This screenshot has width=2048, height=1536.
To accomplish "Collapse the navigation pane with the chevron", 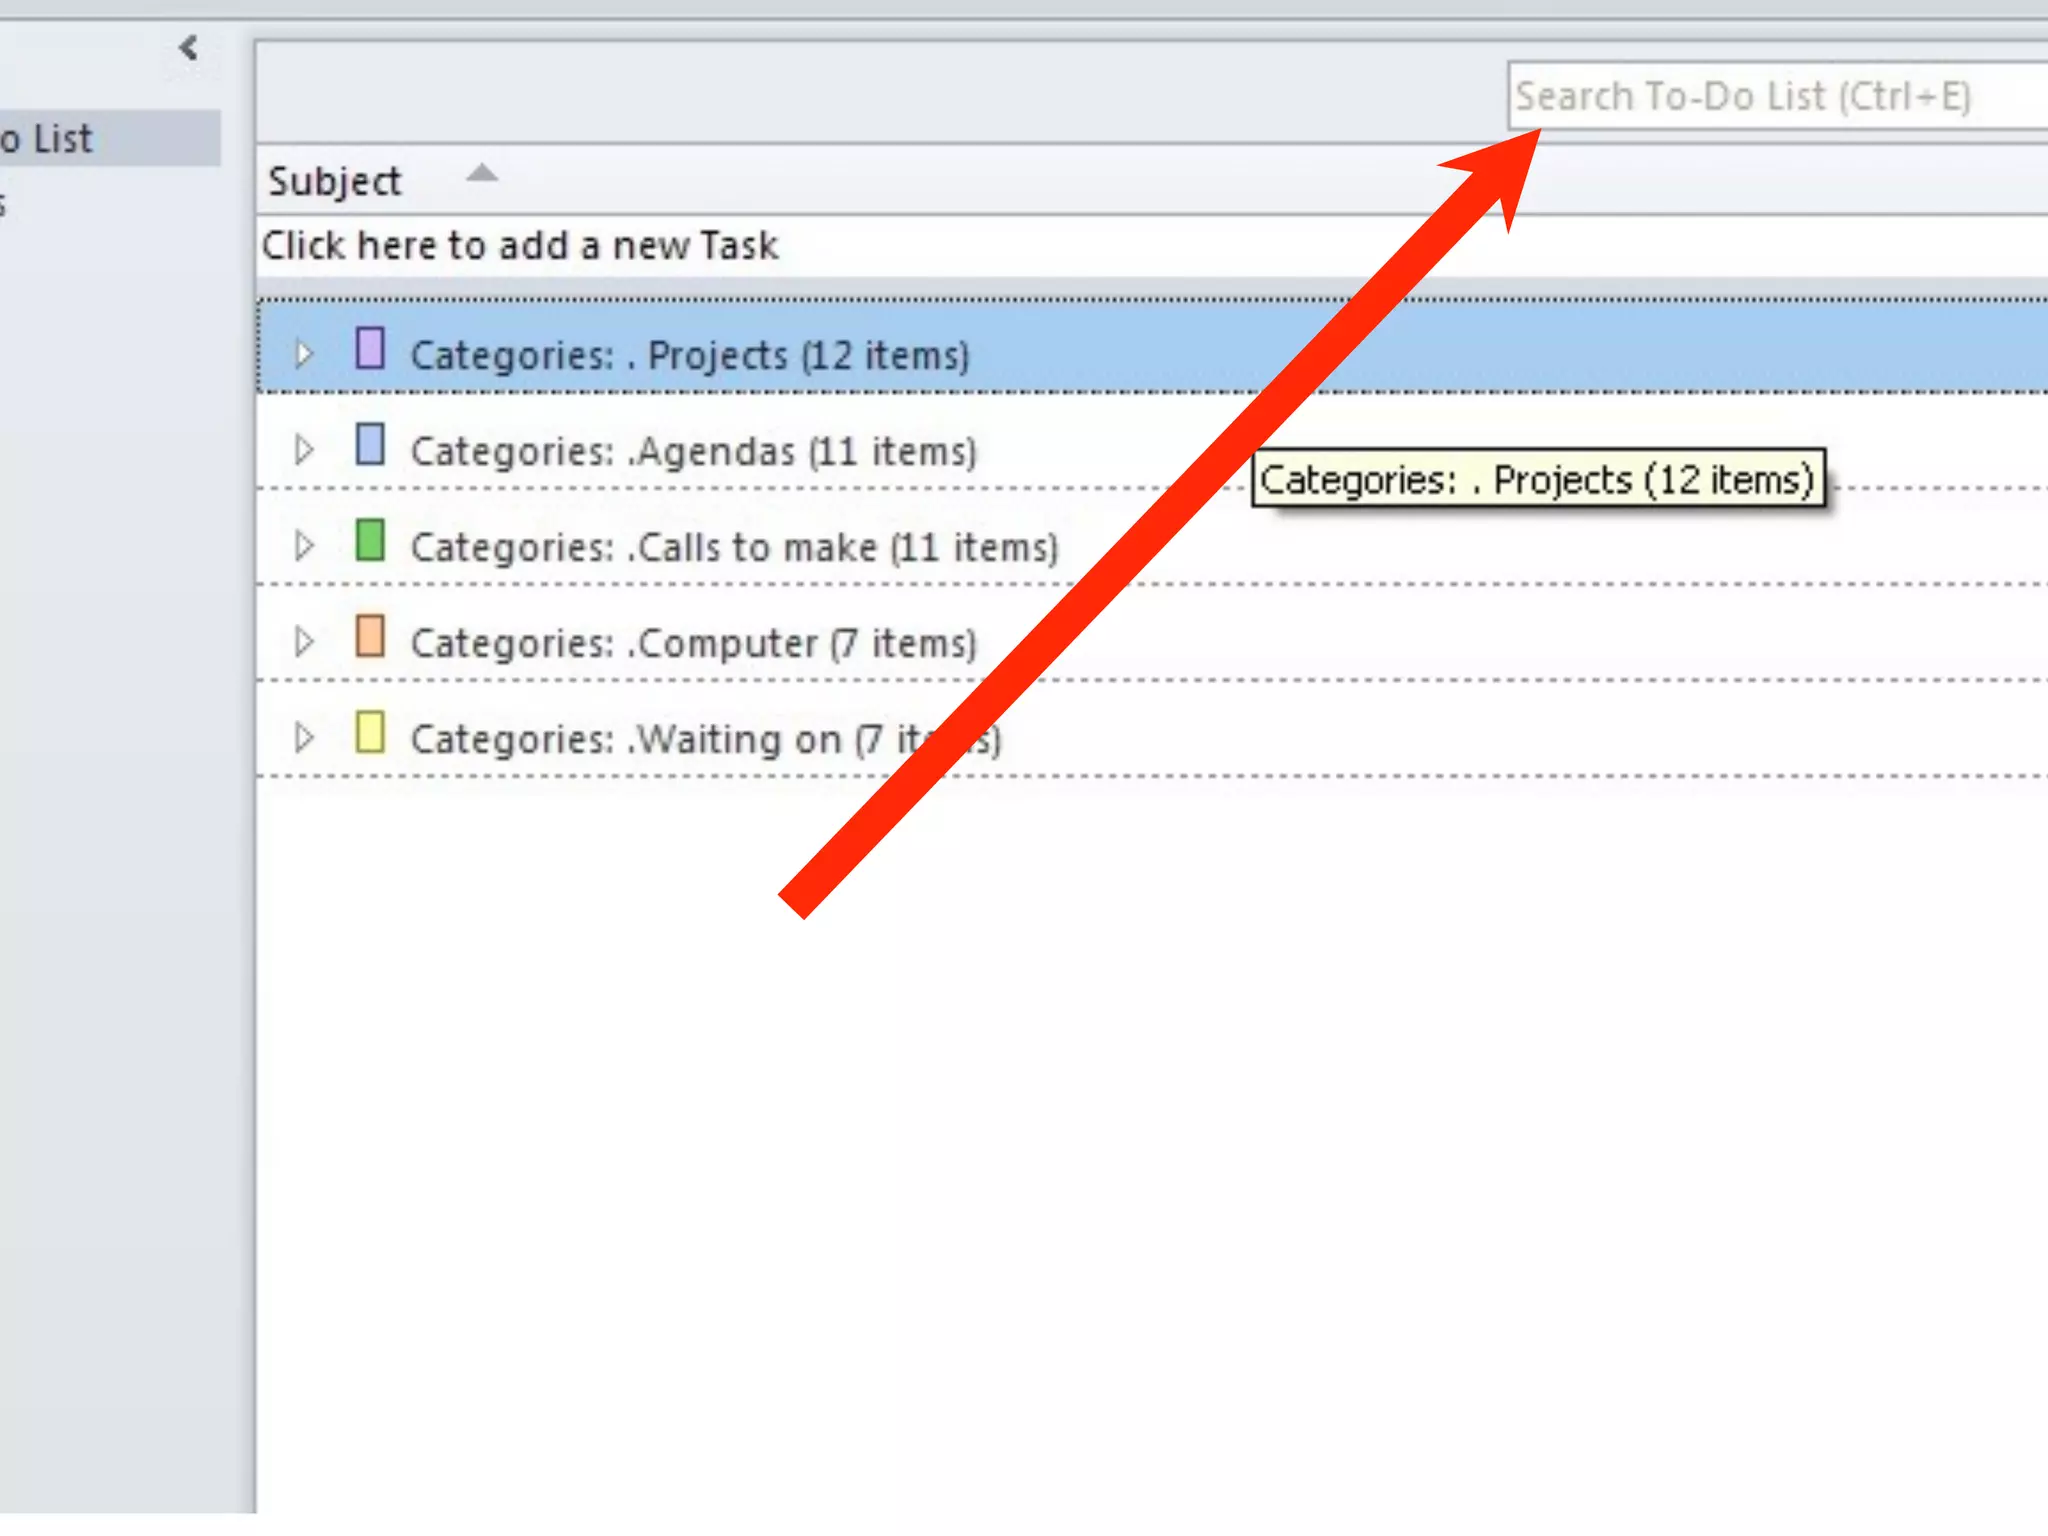I will [x=188, y=47].
